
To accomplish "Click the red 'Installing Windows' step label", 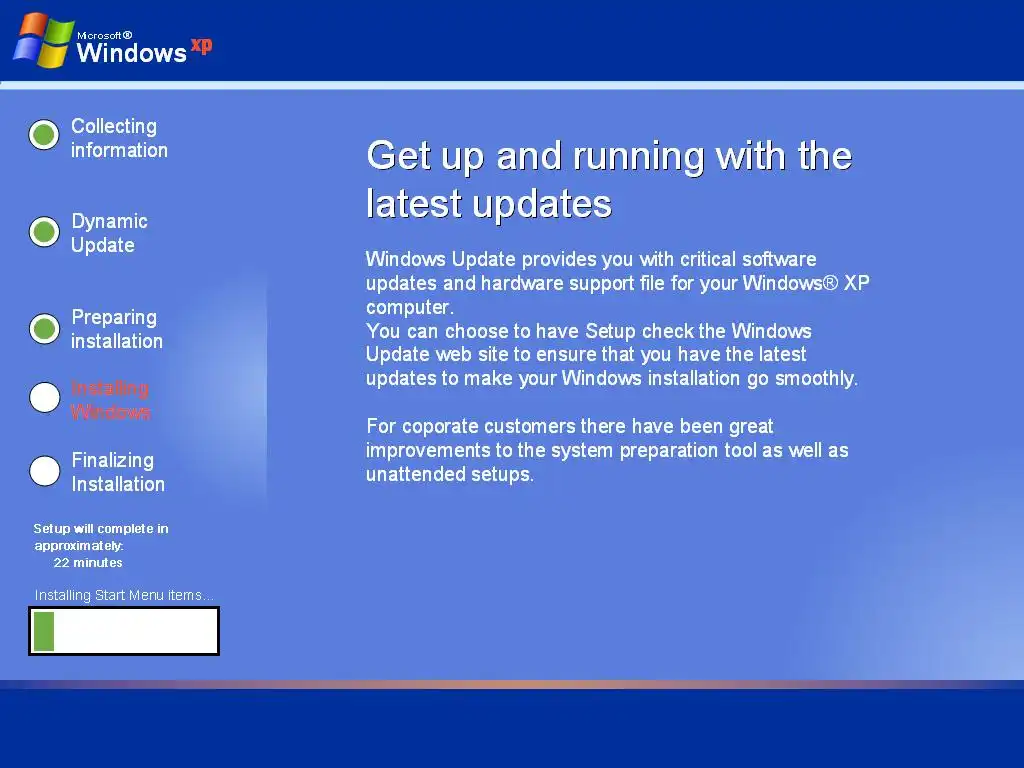I will click(110, 400).
